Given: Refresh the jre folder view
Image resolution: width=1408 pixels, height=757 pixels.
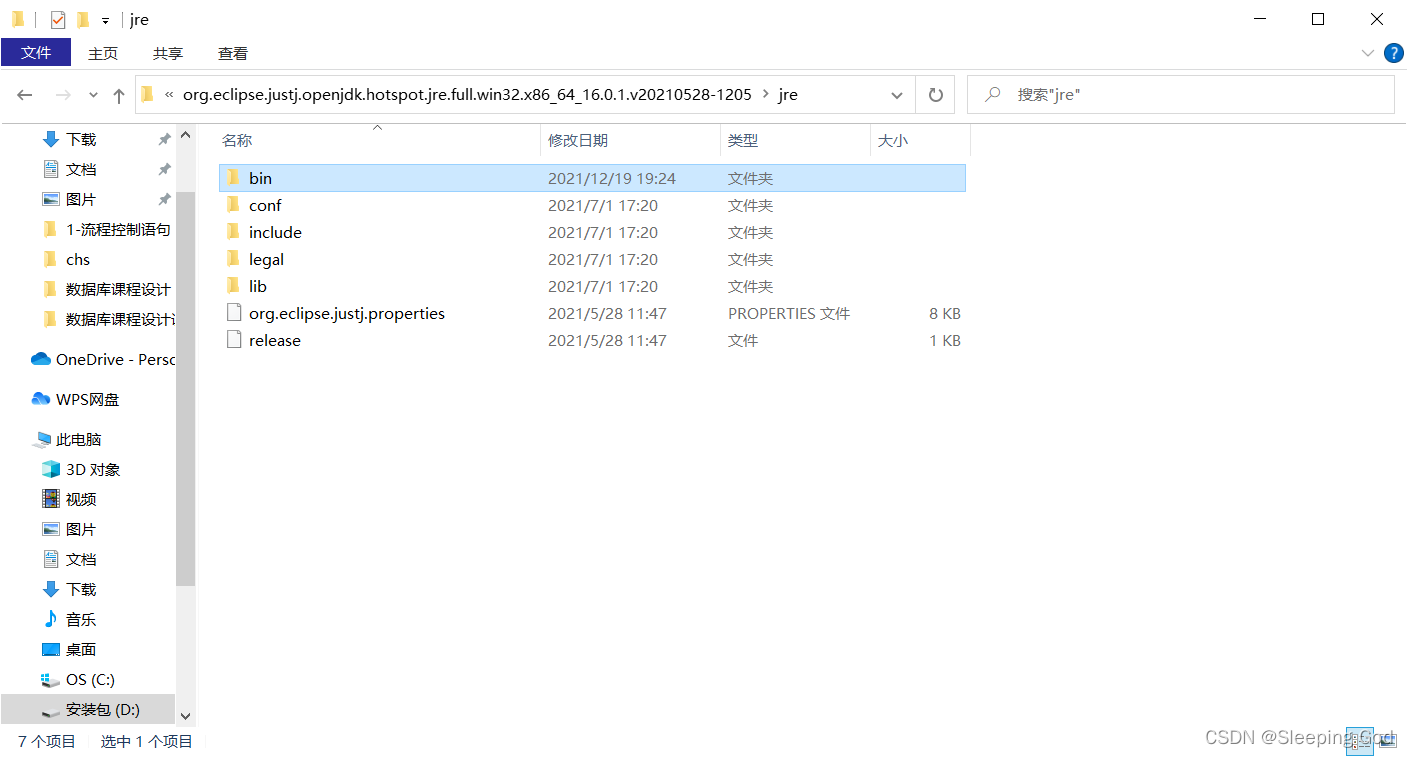Looking at the screenshot, I should pos(936,95).
